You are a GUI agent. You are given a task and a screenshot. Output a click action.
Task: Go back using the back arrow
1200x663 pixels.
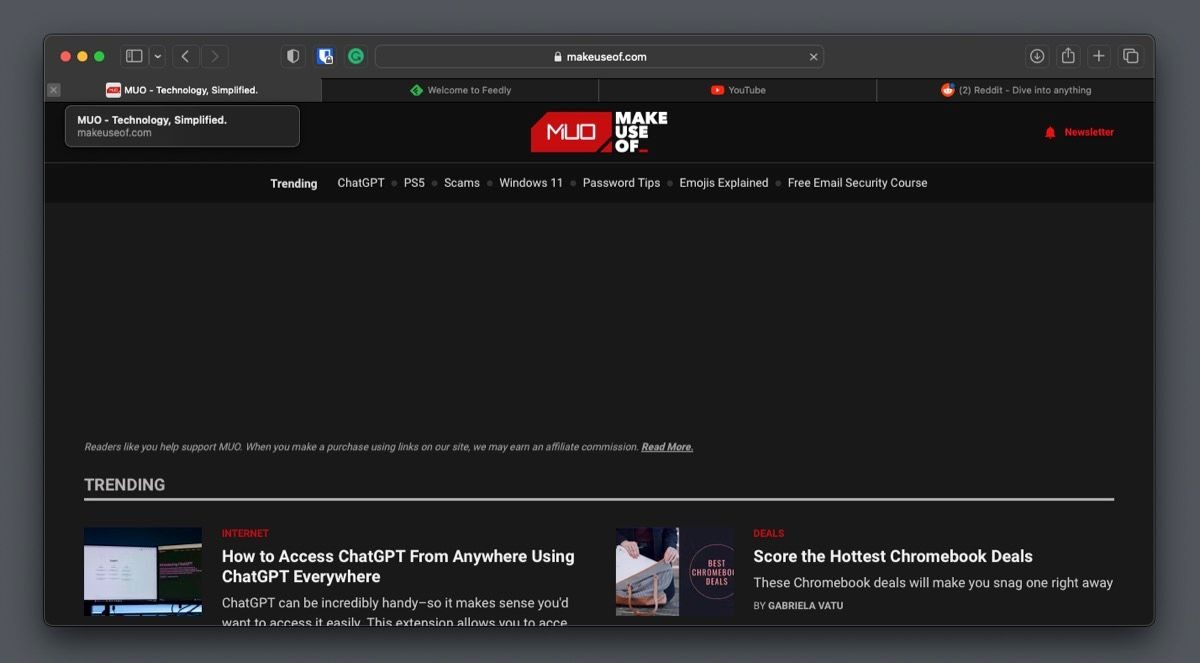coord(185,57)
